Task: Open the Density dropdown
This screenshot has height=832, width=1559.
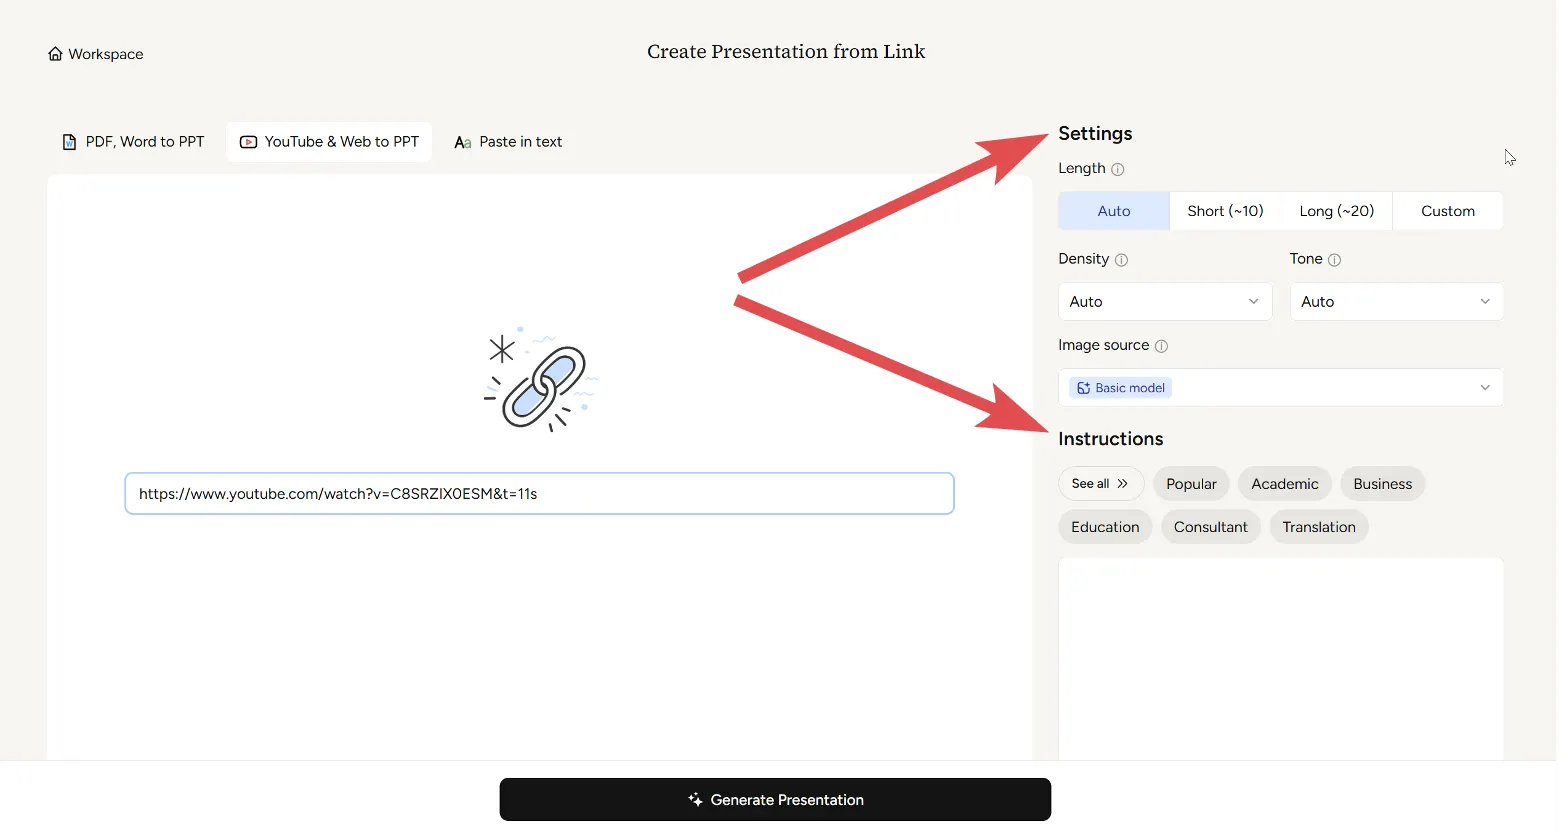Action: pyautogui.click(x=1164, y=302)
